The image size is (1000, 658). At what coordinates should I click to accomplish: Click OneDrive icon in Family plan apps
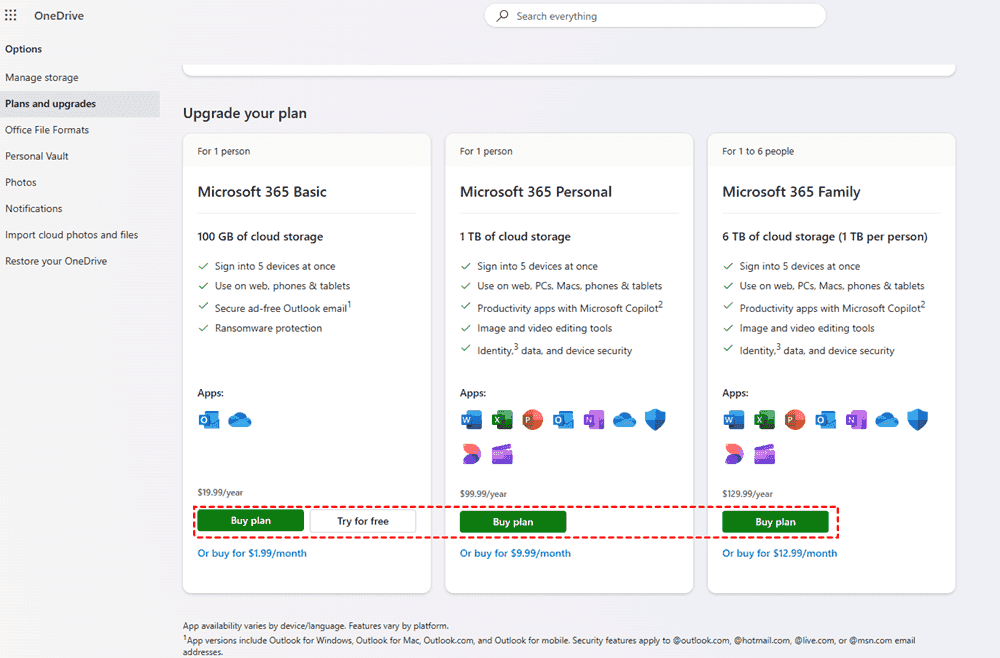886,420
